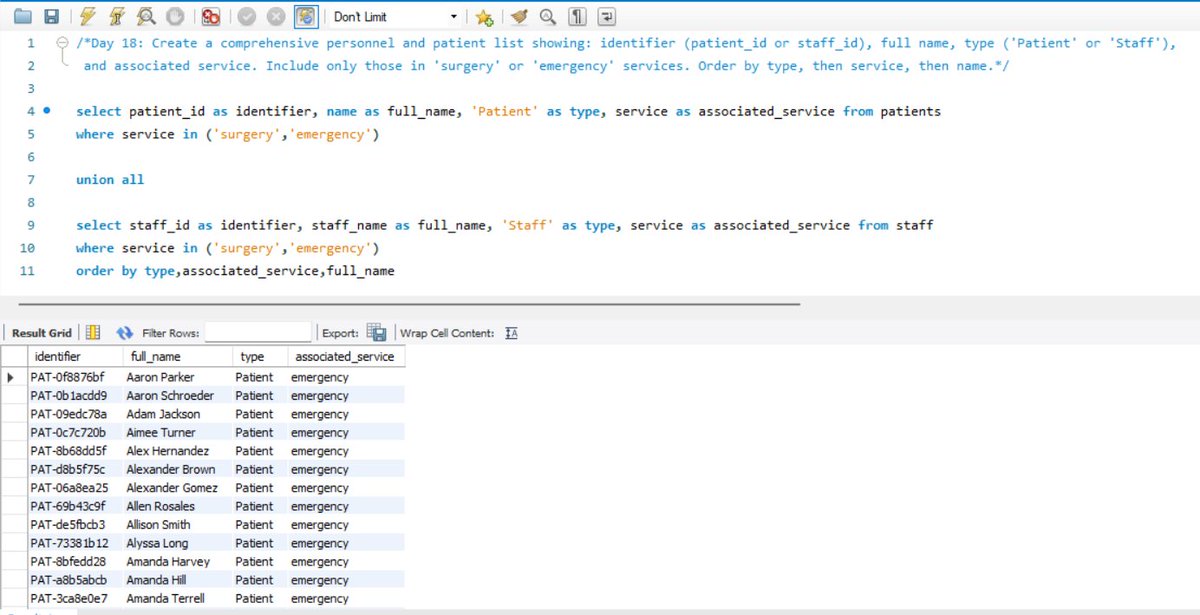Image resolution: width=1200 pixels, height=615 pixels.
Task: Open the Don't Limit rows dropdown
Action: pos(396,16)
